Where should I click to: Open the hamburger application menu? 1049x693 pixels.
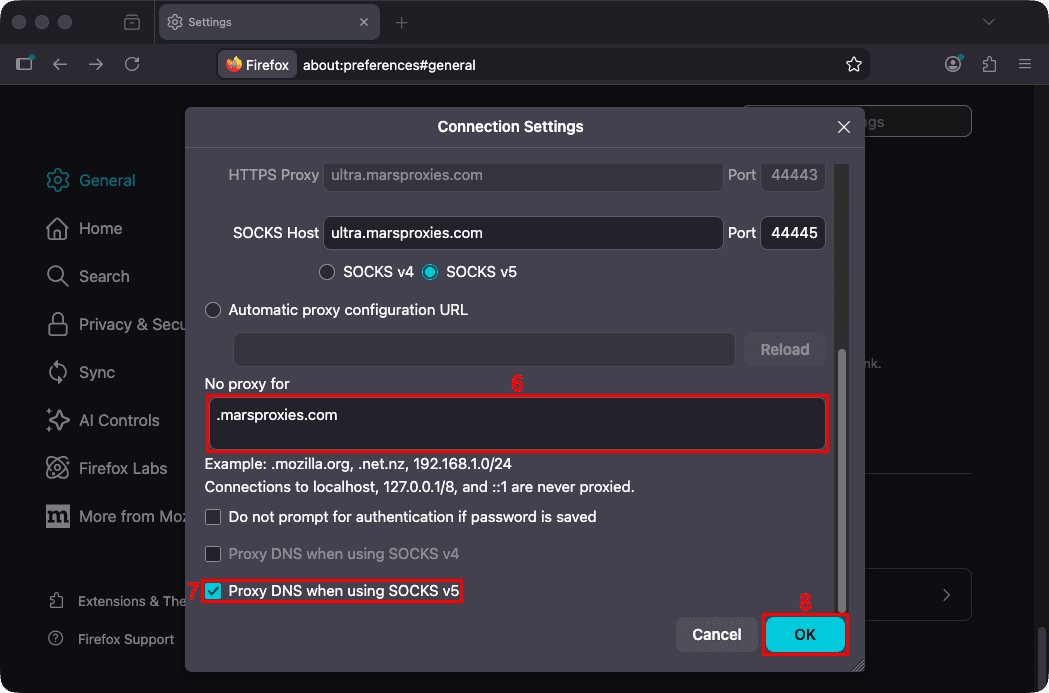click(x=1025, y=64)
